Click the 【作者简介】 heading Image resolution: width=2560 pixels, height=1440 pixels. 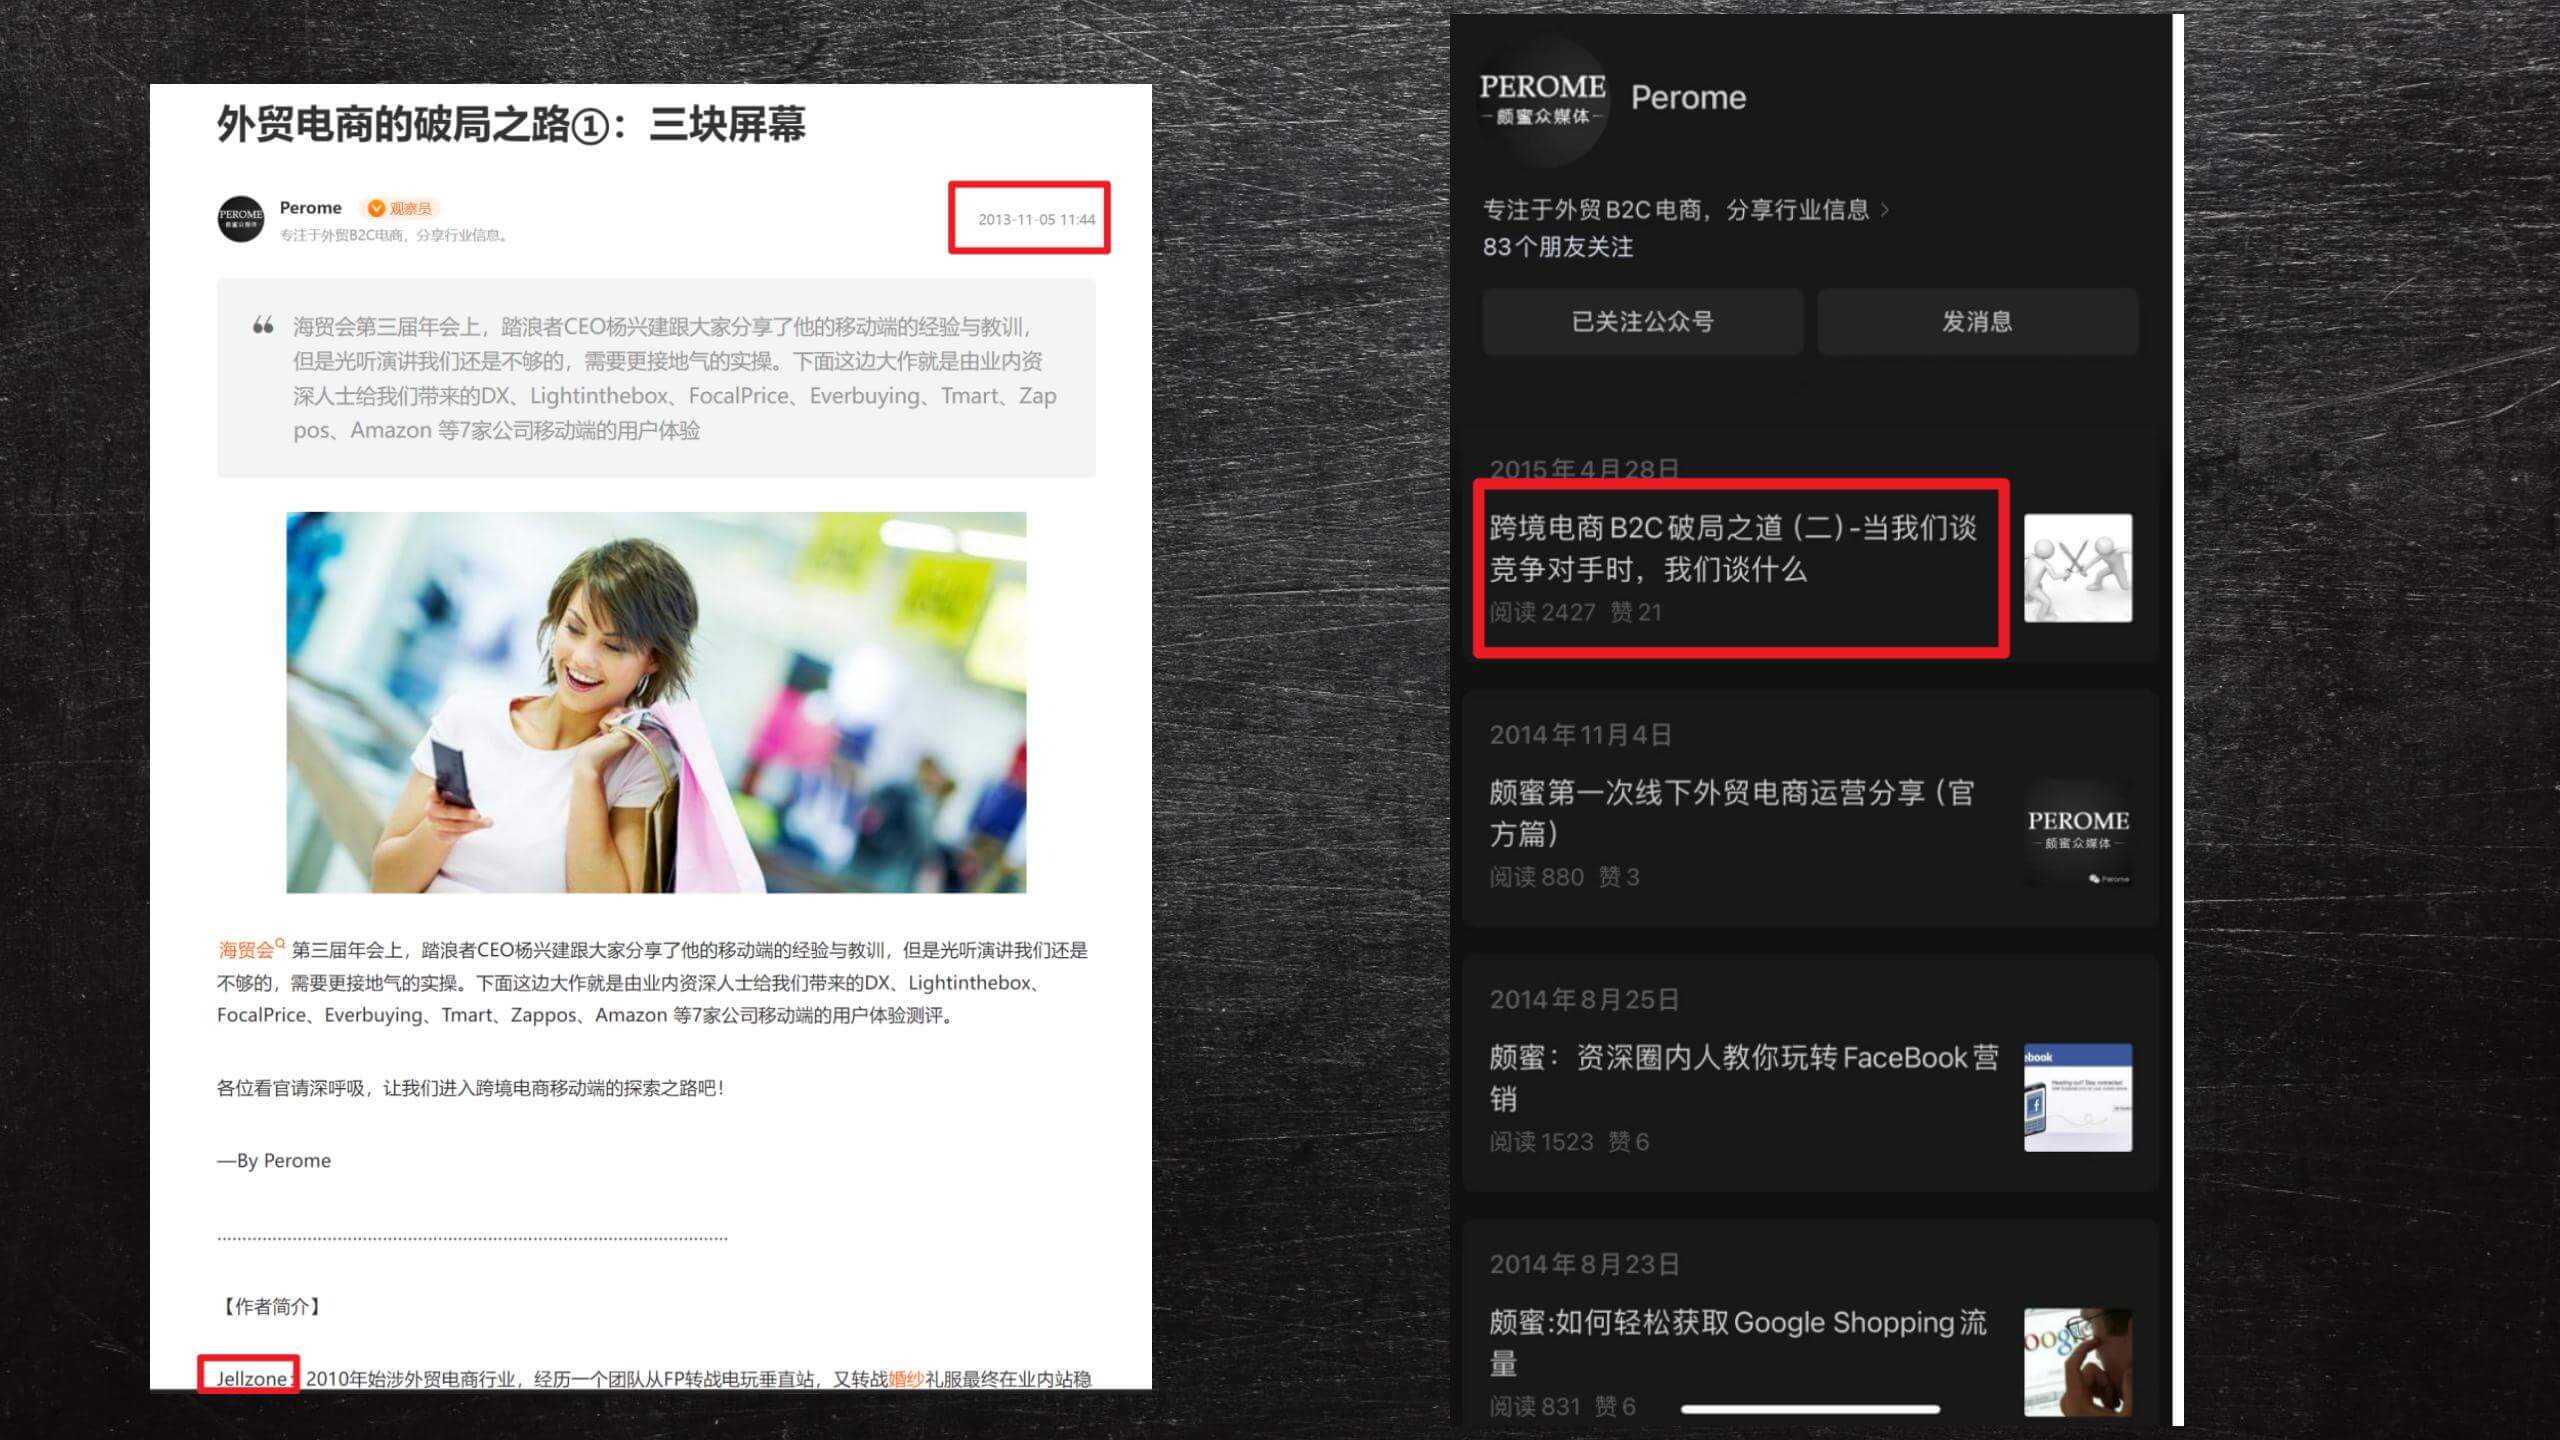click(x=270, y=1306)
